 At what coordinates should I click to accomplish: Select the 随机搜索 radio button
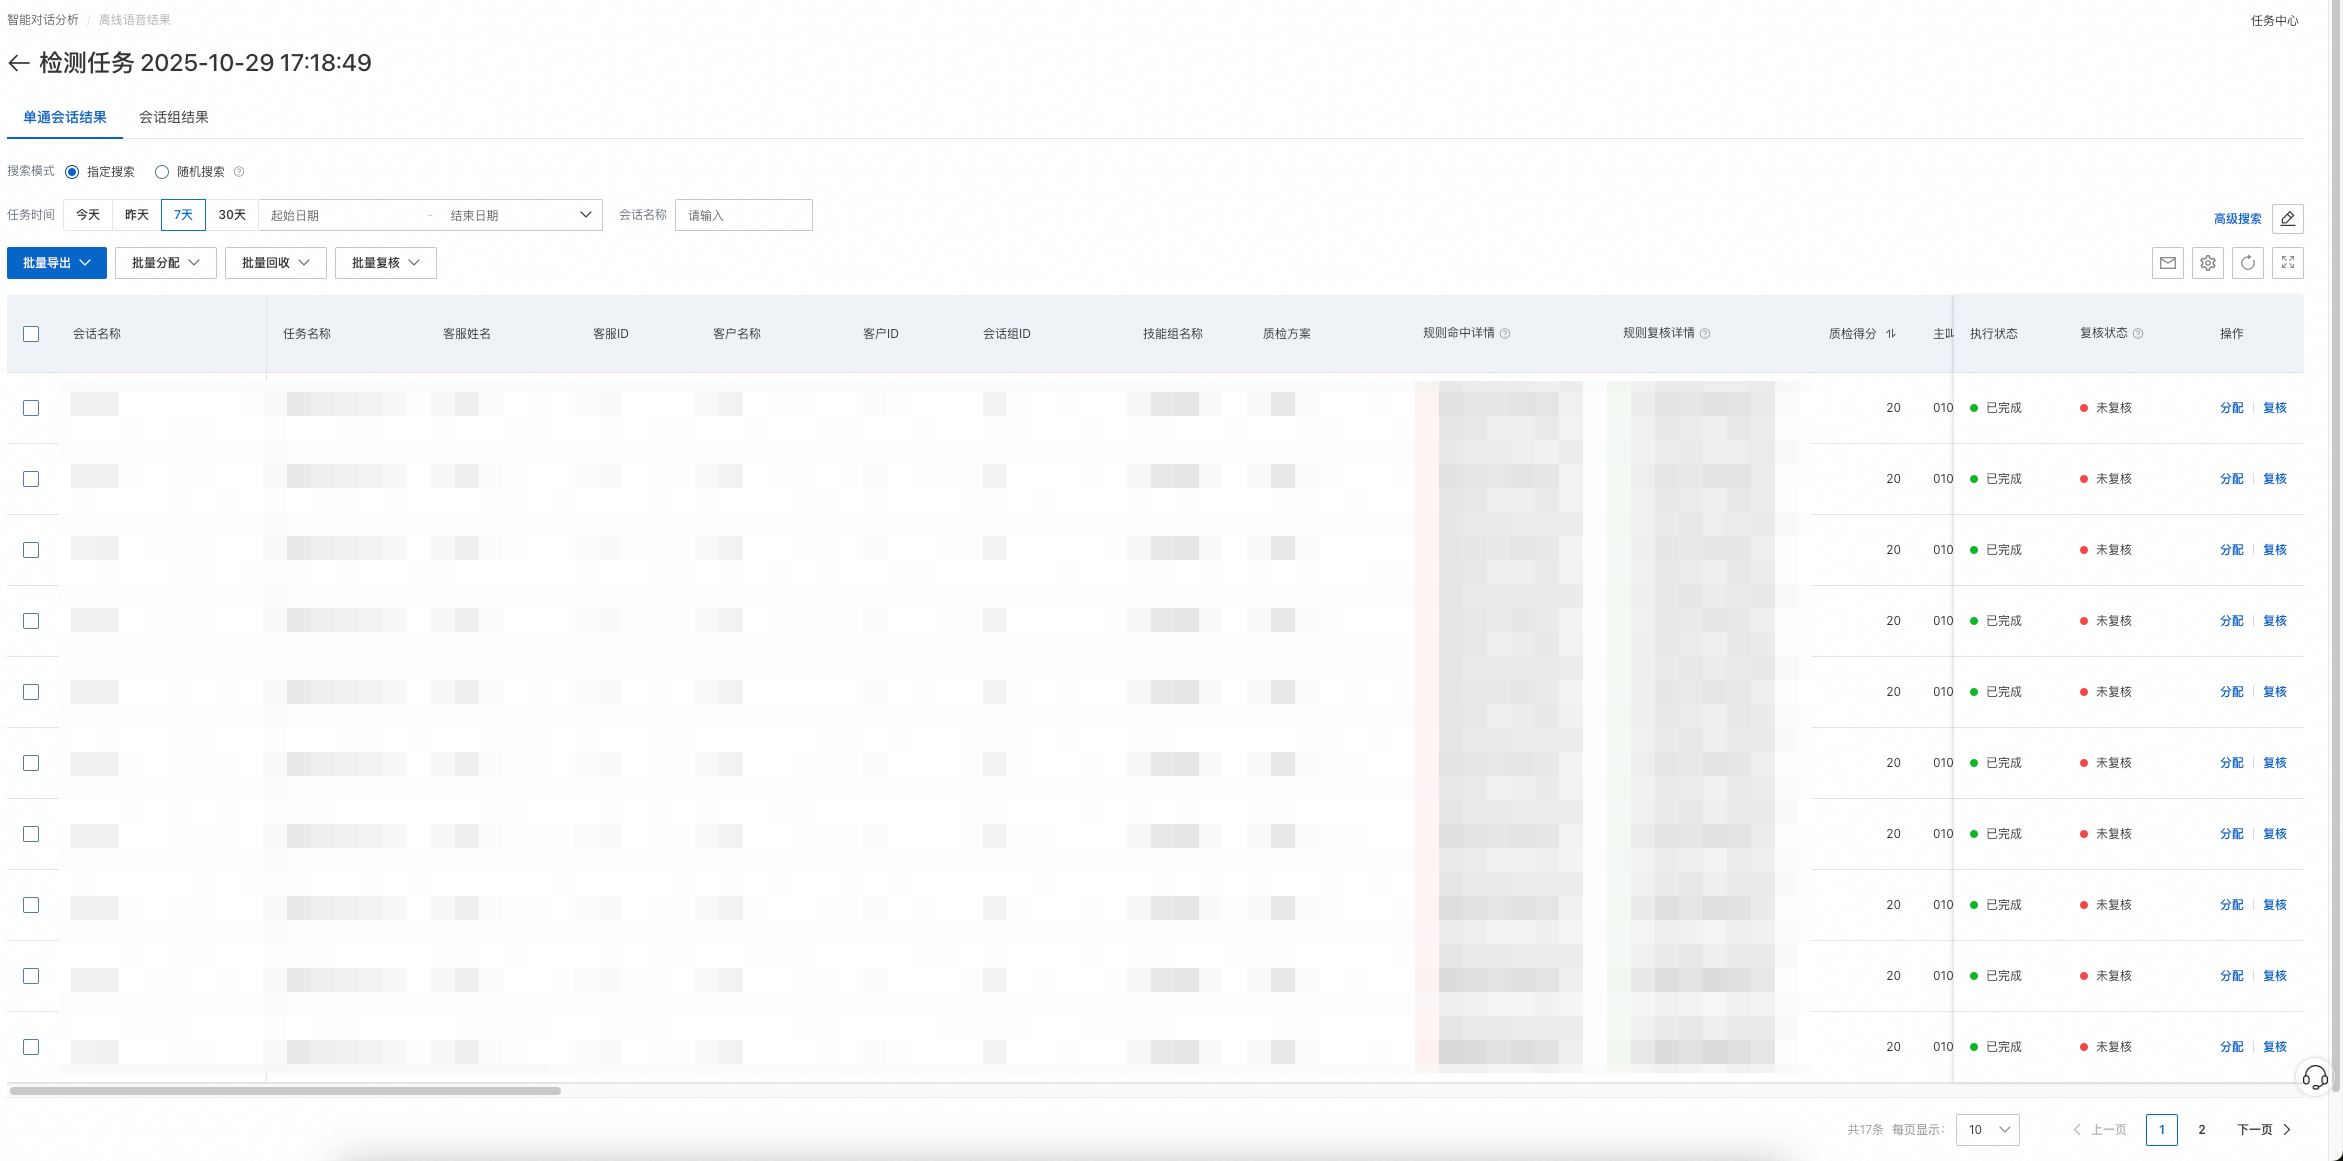coord(162,172)
